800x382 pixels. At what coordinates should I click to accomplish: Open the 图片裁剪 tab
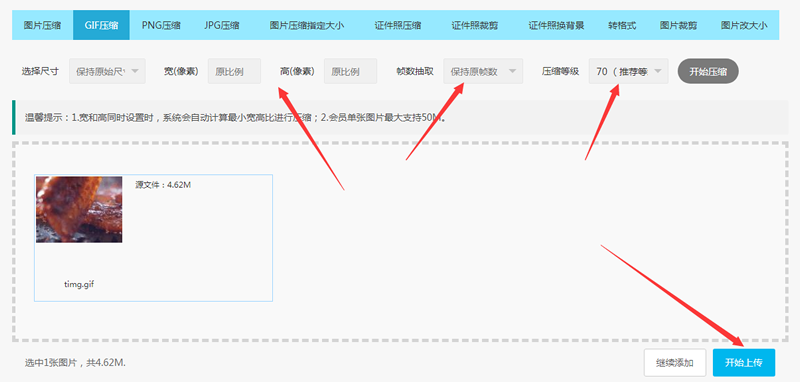pyautogui.click(x=678, y=25)
